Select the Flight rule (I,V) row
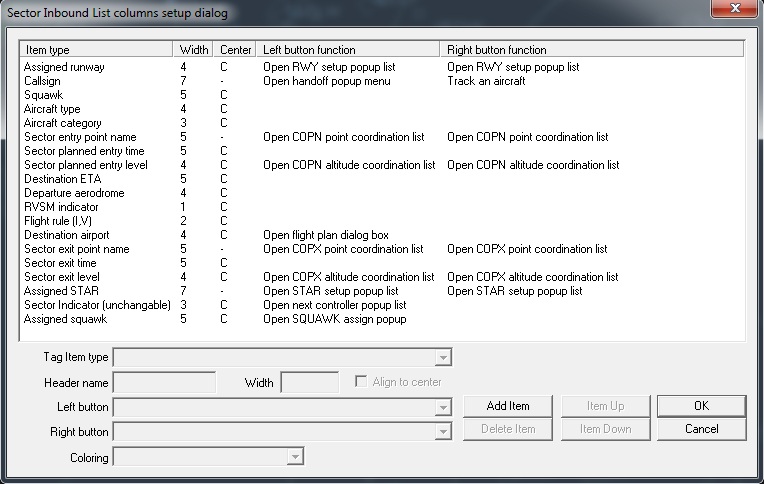The image size is (764, 484). pyautogui.click(x=382, y=221)
